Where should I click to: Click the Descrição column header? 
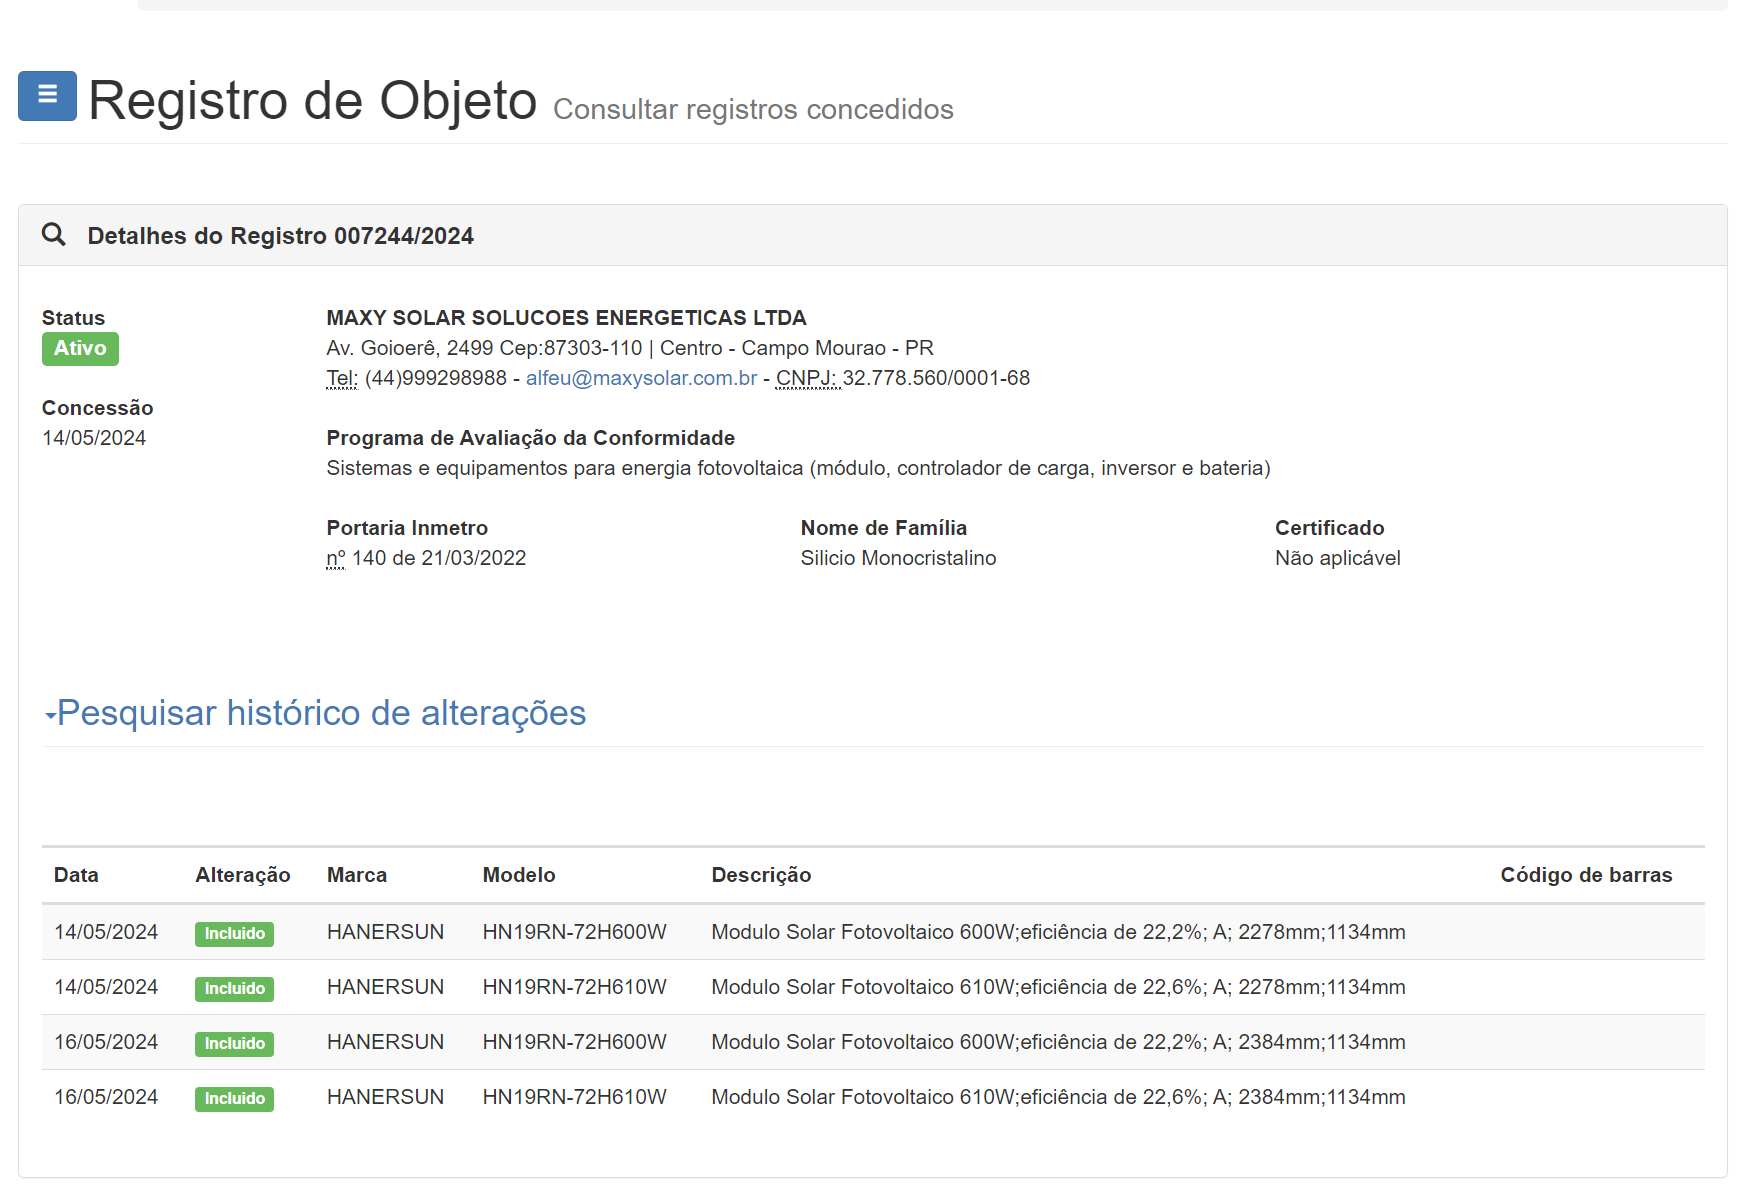(761, 875)
